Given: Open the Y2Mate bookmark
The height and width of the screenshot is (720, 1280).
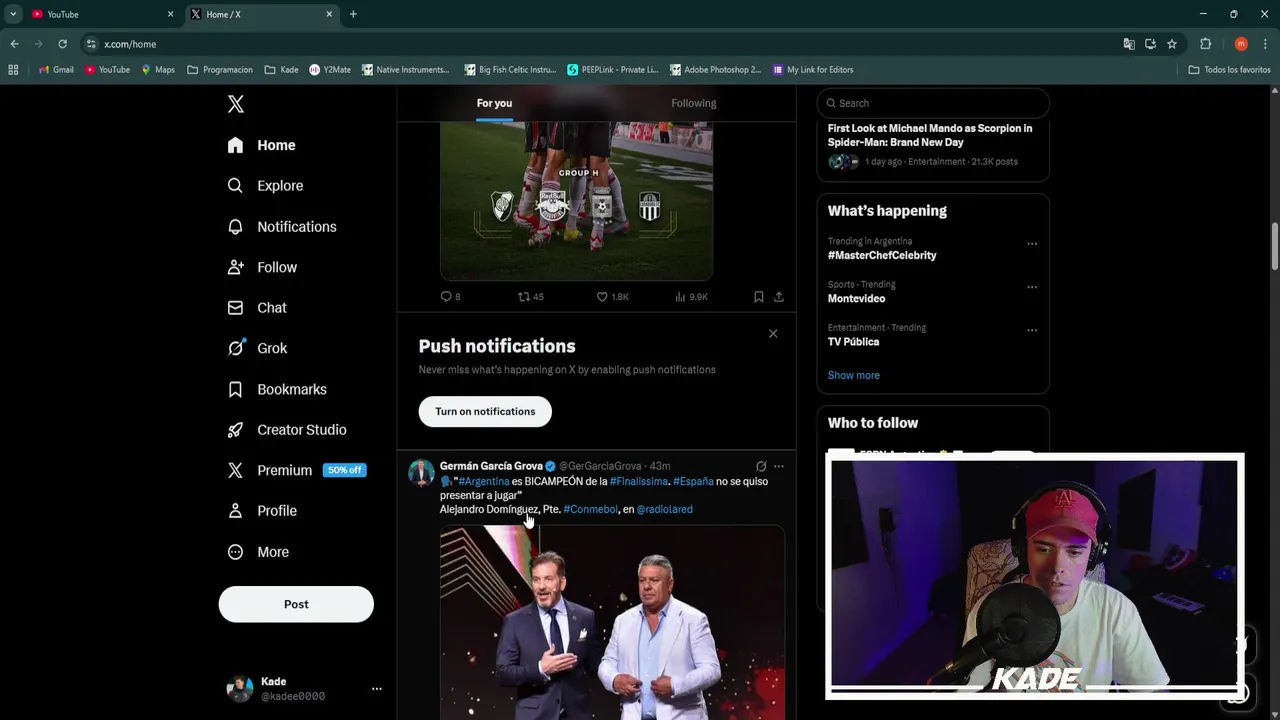Looking at the screenshot, I should (x=330, y=70).
